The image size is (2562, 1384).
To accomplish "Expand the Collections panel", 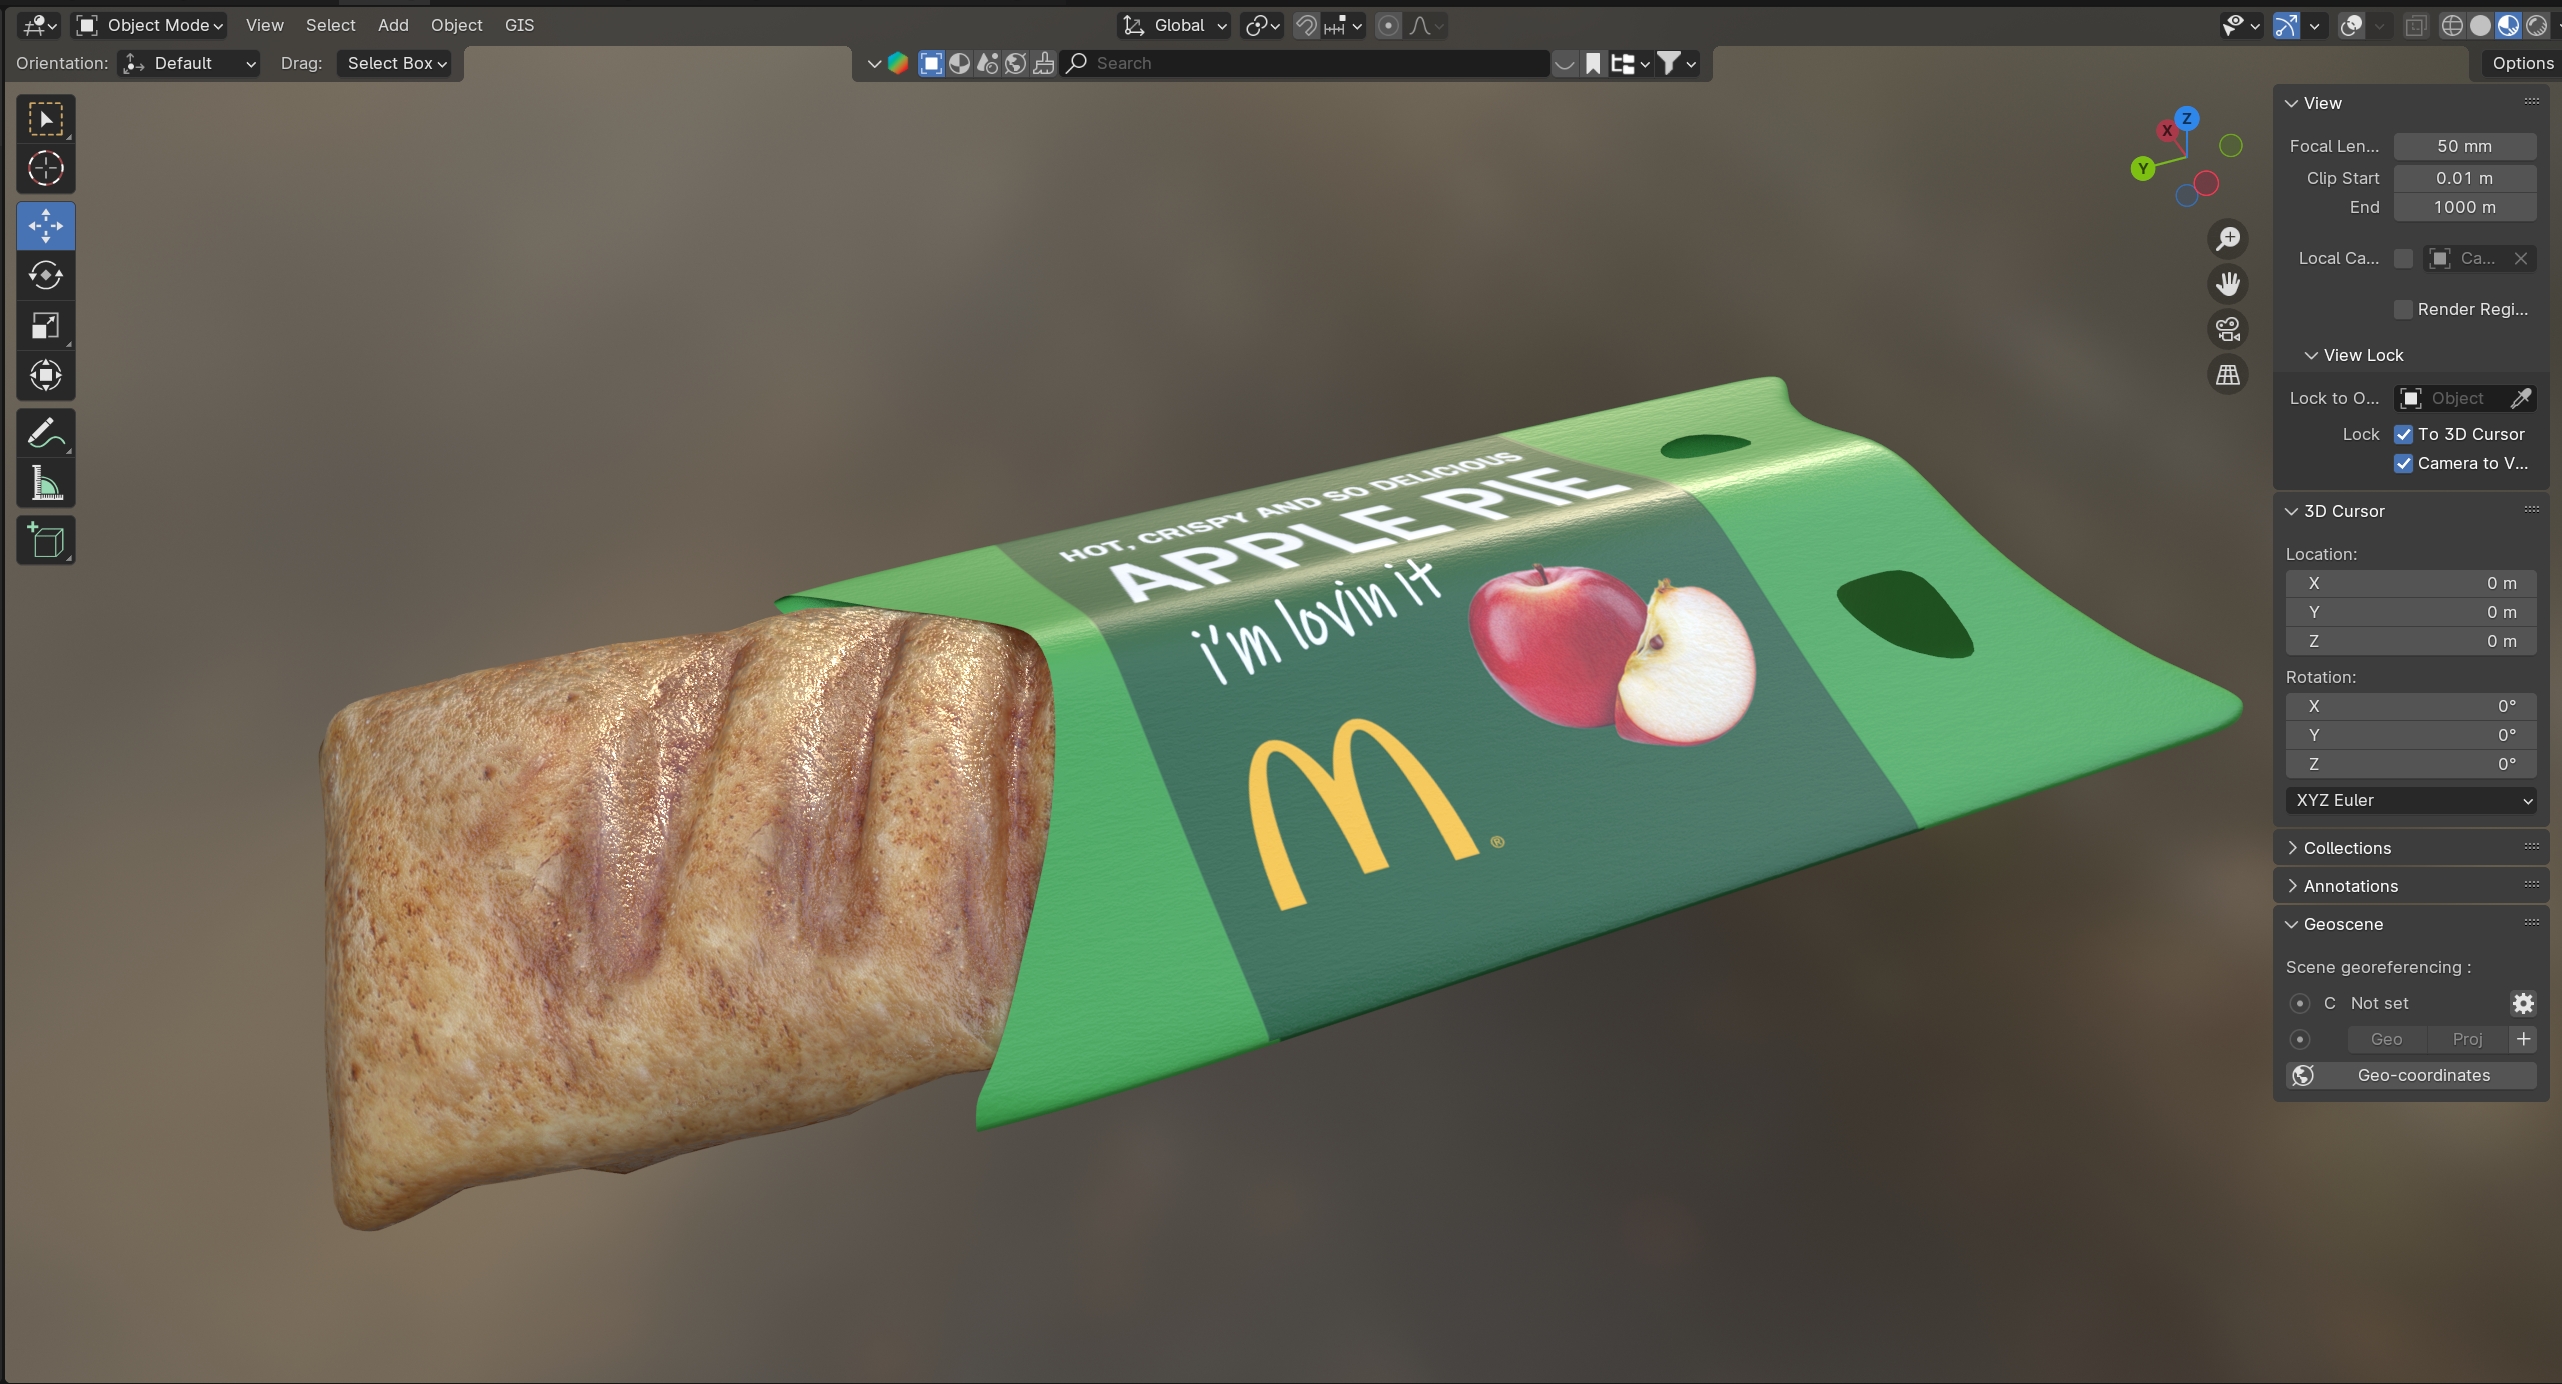I will (2346, 848).
